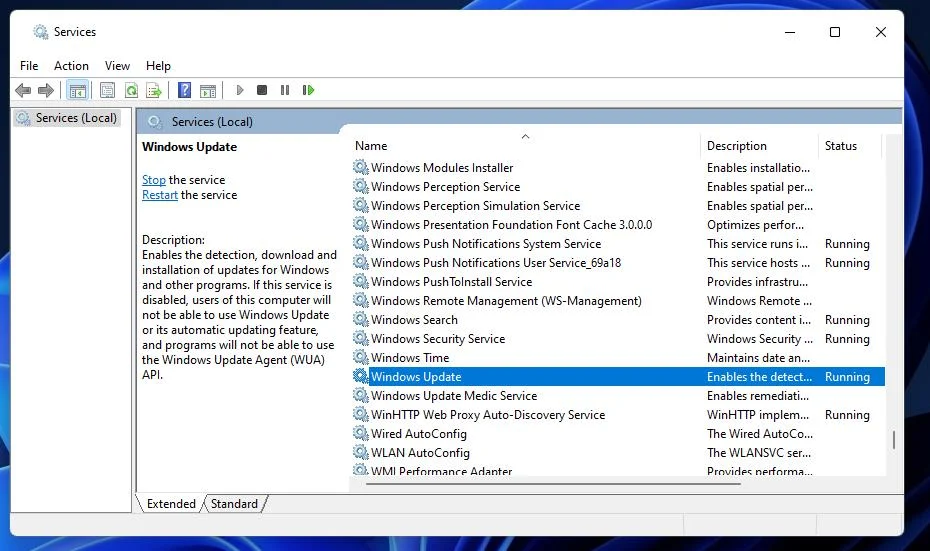Click gear icon of Windows PushToInstall Service
Viewport: 930px width, 551px height.
pyautogui.click(x=361, y=281)
